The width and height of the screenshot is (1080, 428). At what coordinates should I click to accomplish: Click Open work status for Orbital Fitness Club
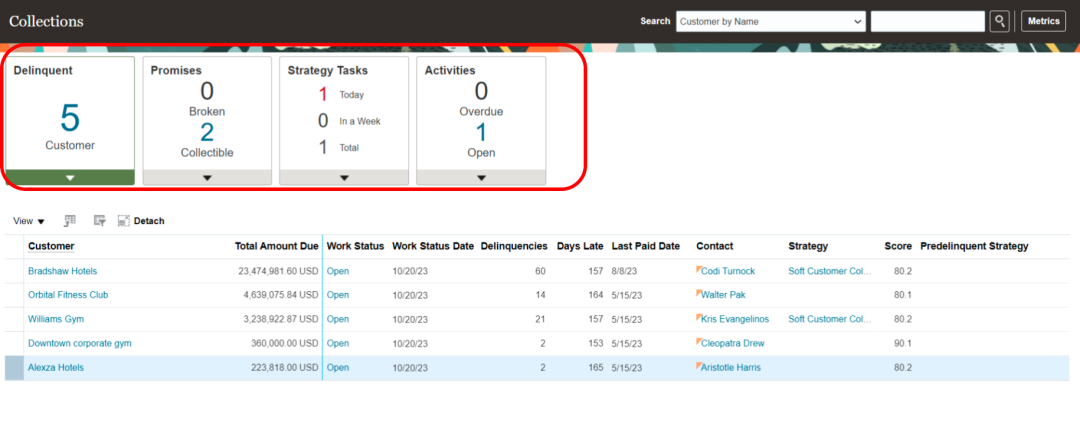(338, 295)
